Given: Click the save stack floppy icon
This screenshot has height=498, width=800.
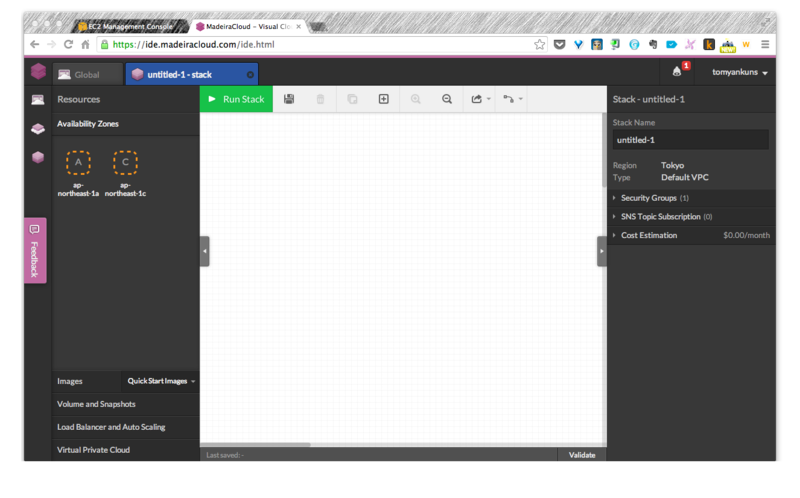Looking at the screenshot, I should click(x=289, y=99).
